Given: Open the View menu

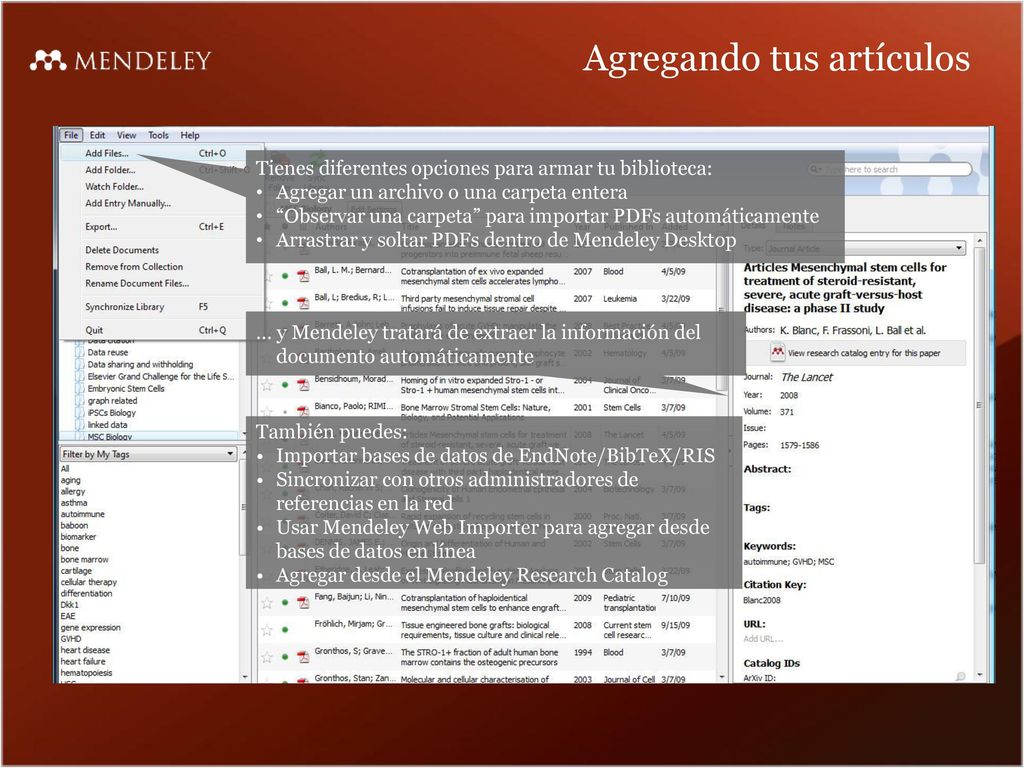Looking at the screenshot, I should point(126,135).
